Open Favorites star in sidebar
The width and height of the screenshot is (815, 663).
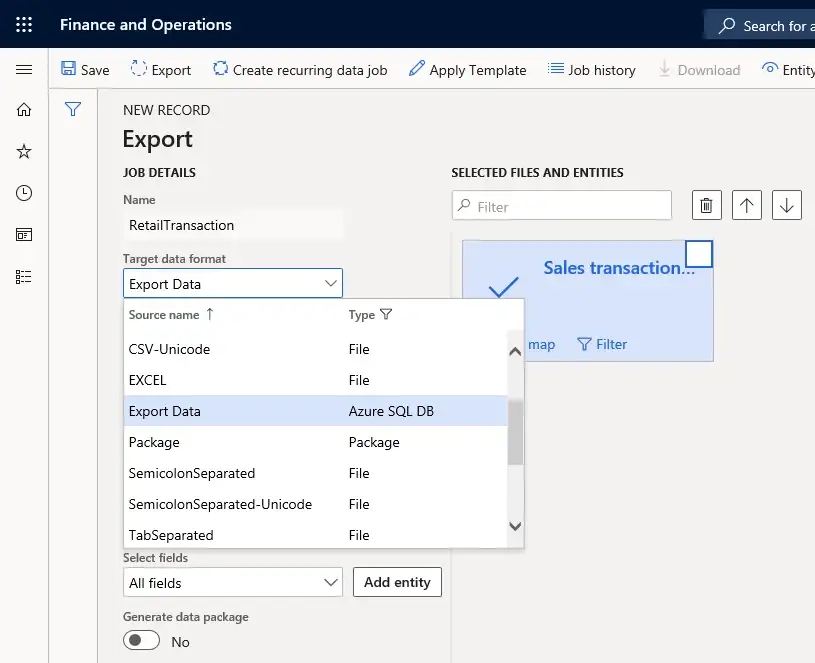coord(24,151)
